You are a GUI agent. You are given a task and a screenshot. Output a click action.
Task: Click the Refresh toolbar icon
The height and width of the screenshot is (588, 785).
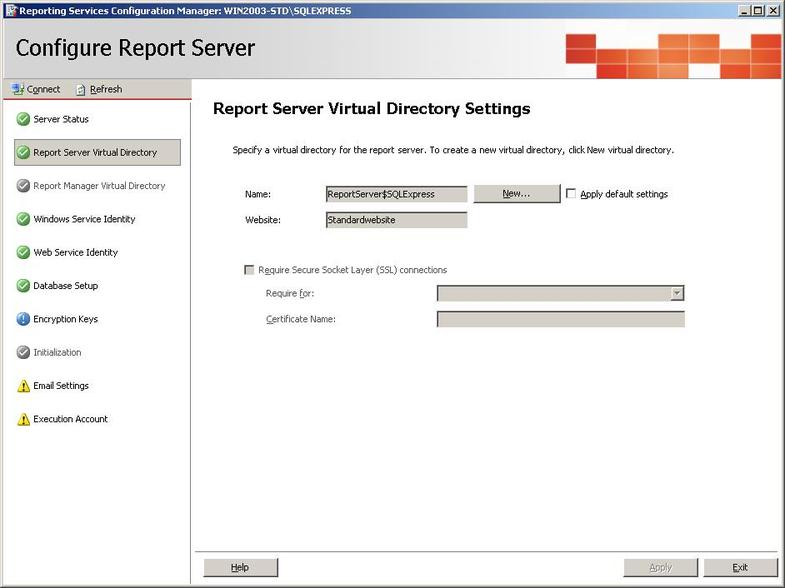coord(80,90)
